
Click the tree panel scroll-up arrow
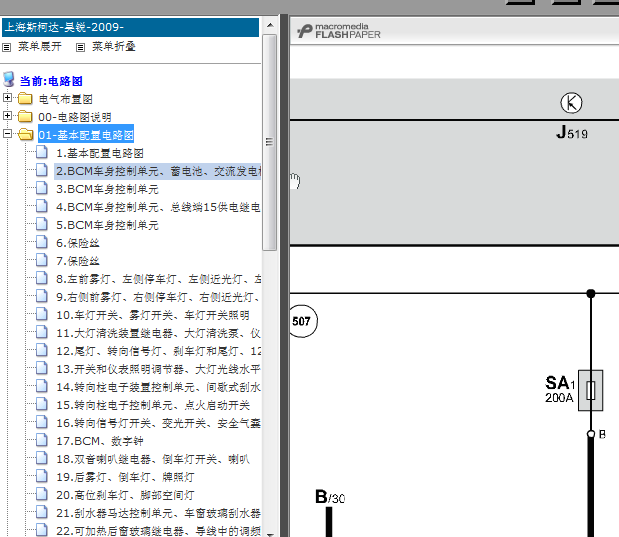270,25
